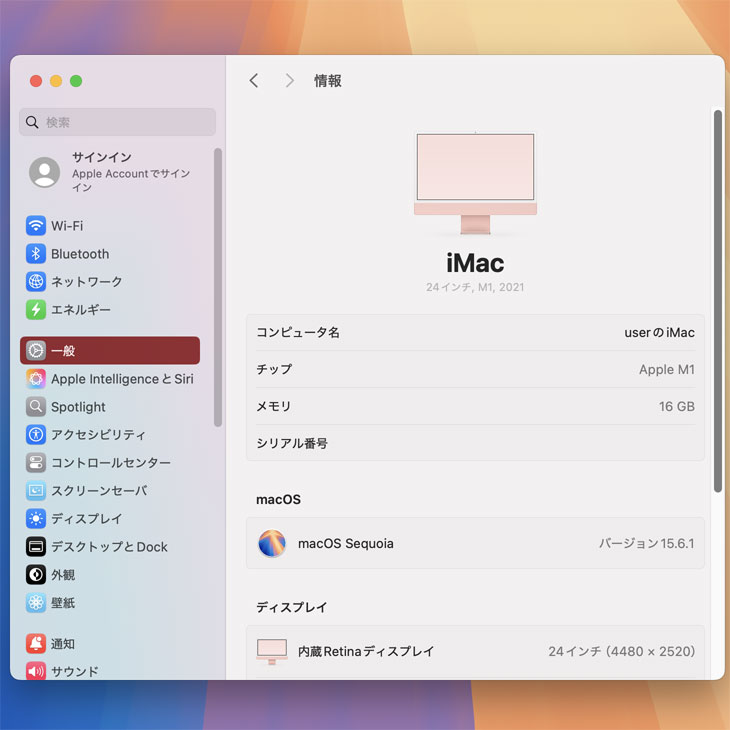Click the macOS Sequoia logo icon
This screenshot has height=730, width=730.
[x=272, y=543]
